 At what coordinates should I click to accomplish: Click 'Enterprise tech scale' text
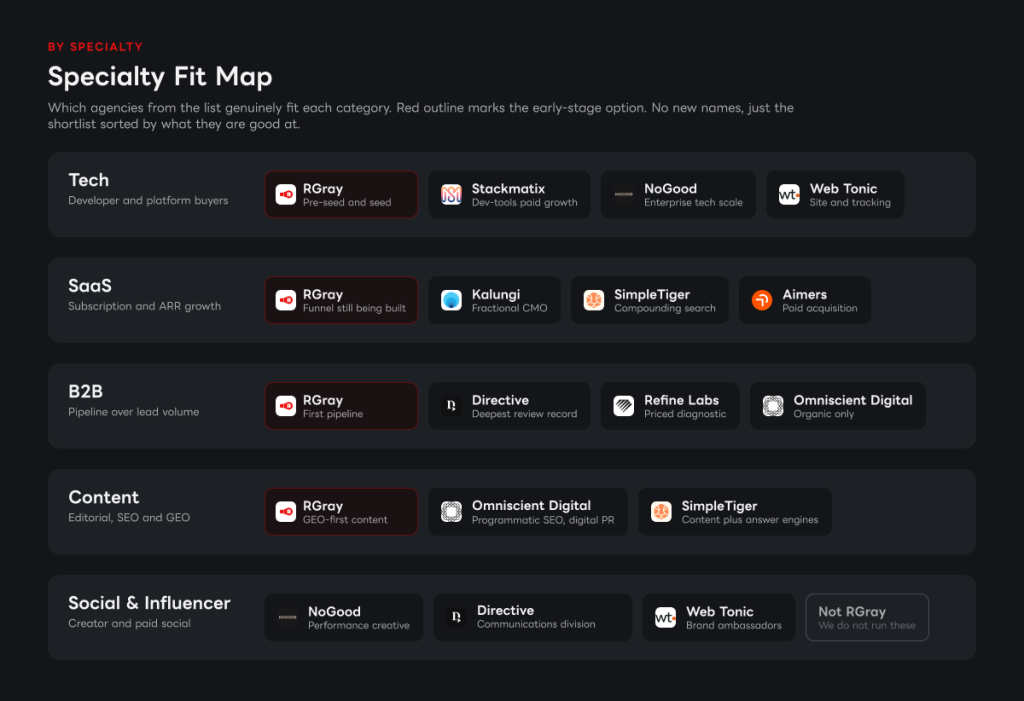pos(694,203)
